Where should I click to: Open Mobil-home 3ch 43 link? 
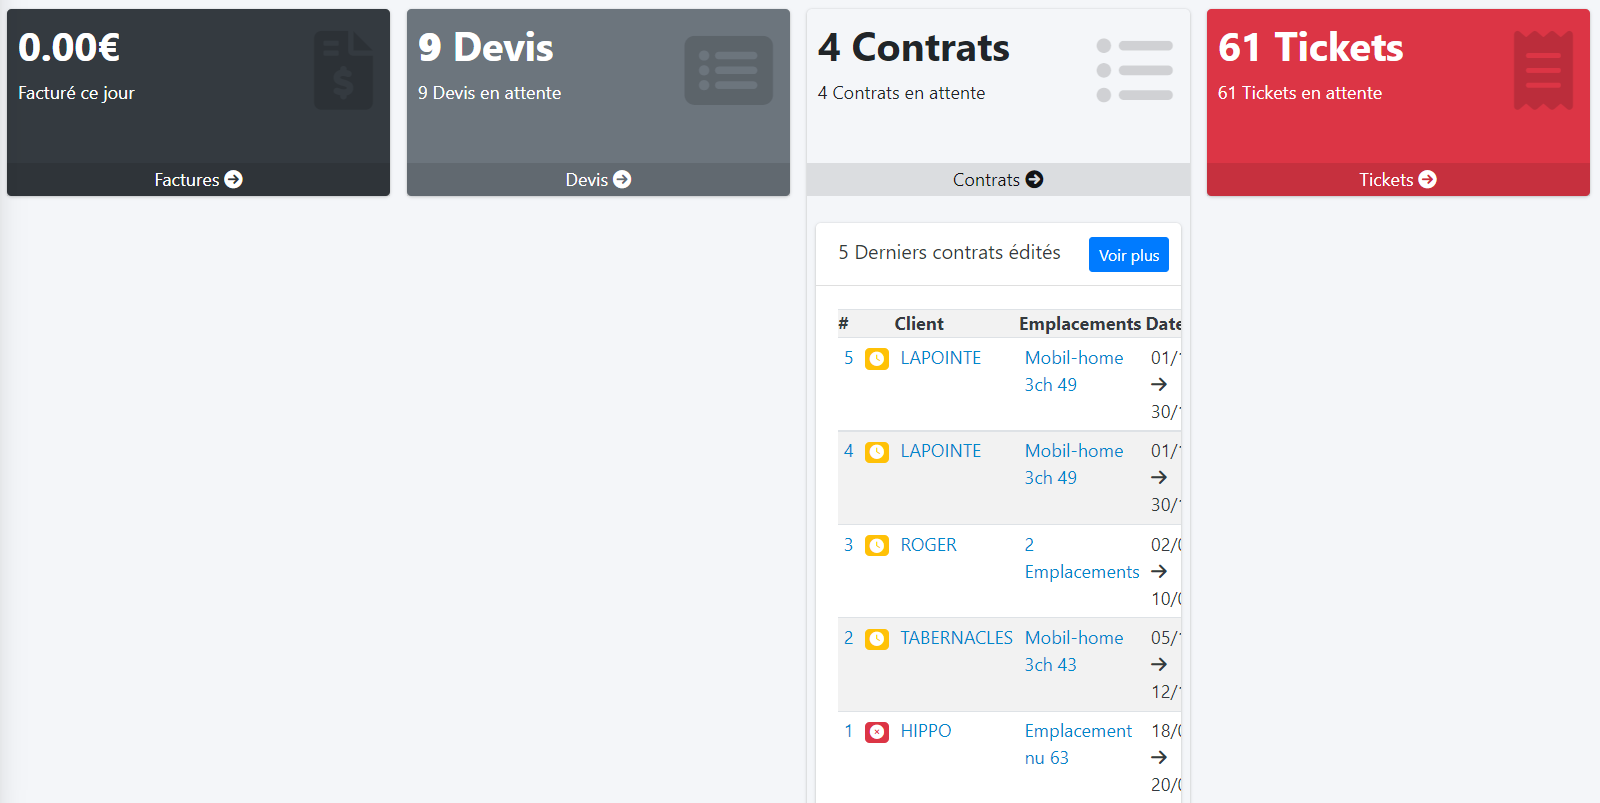pos(1073,651)
